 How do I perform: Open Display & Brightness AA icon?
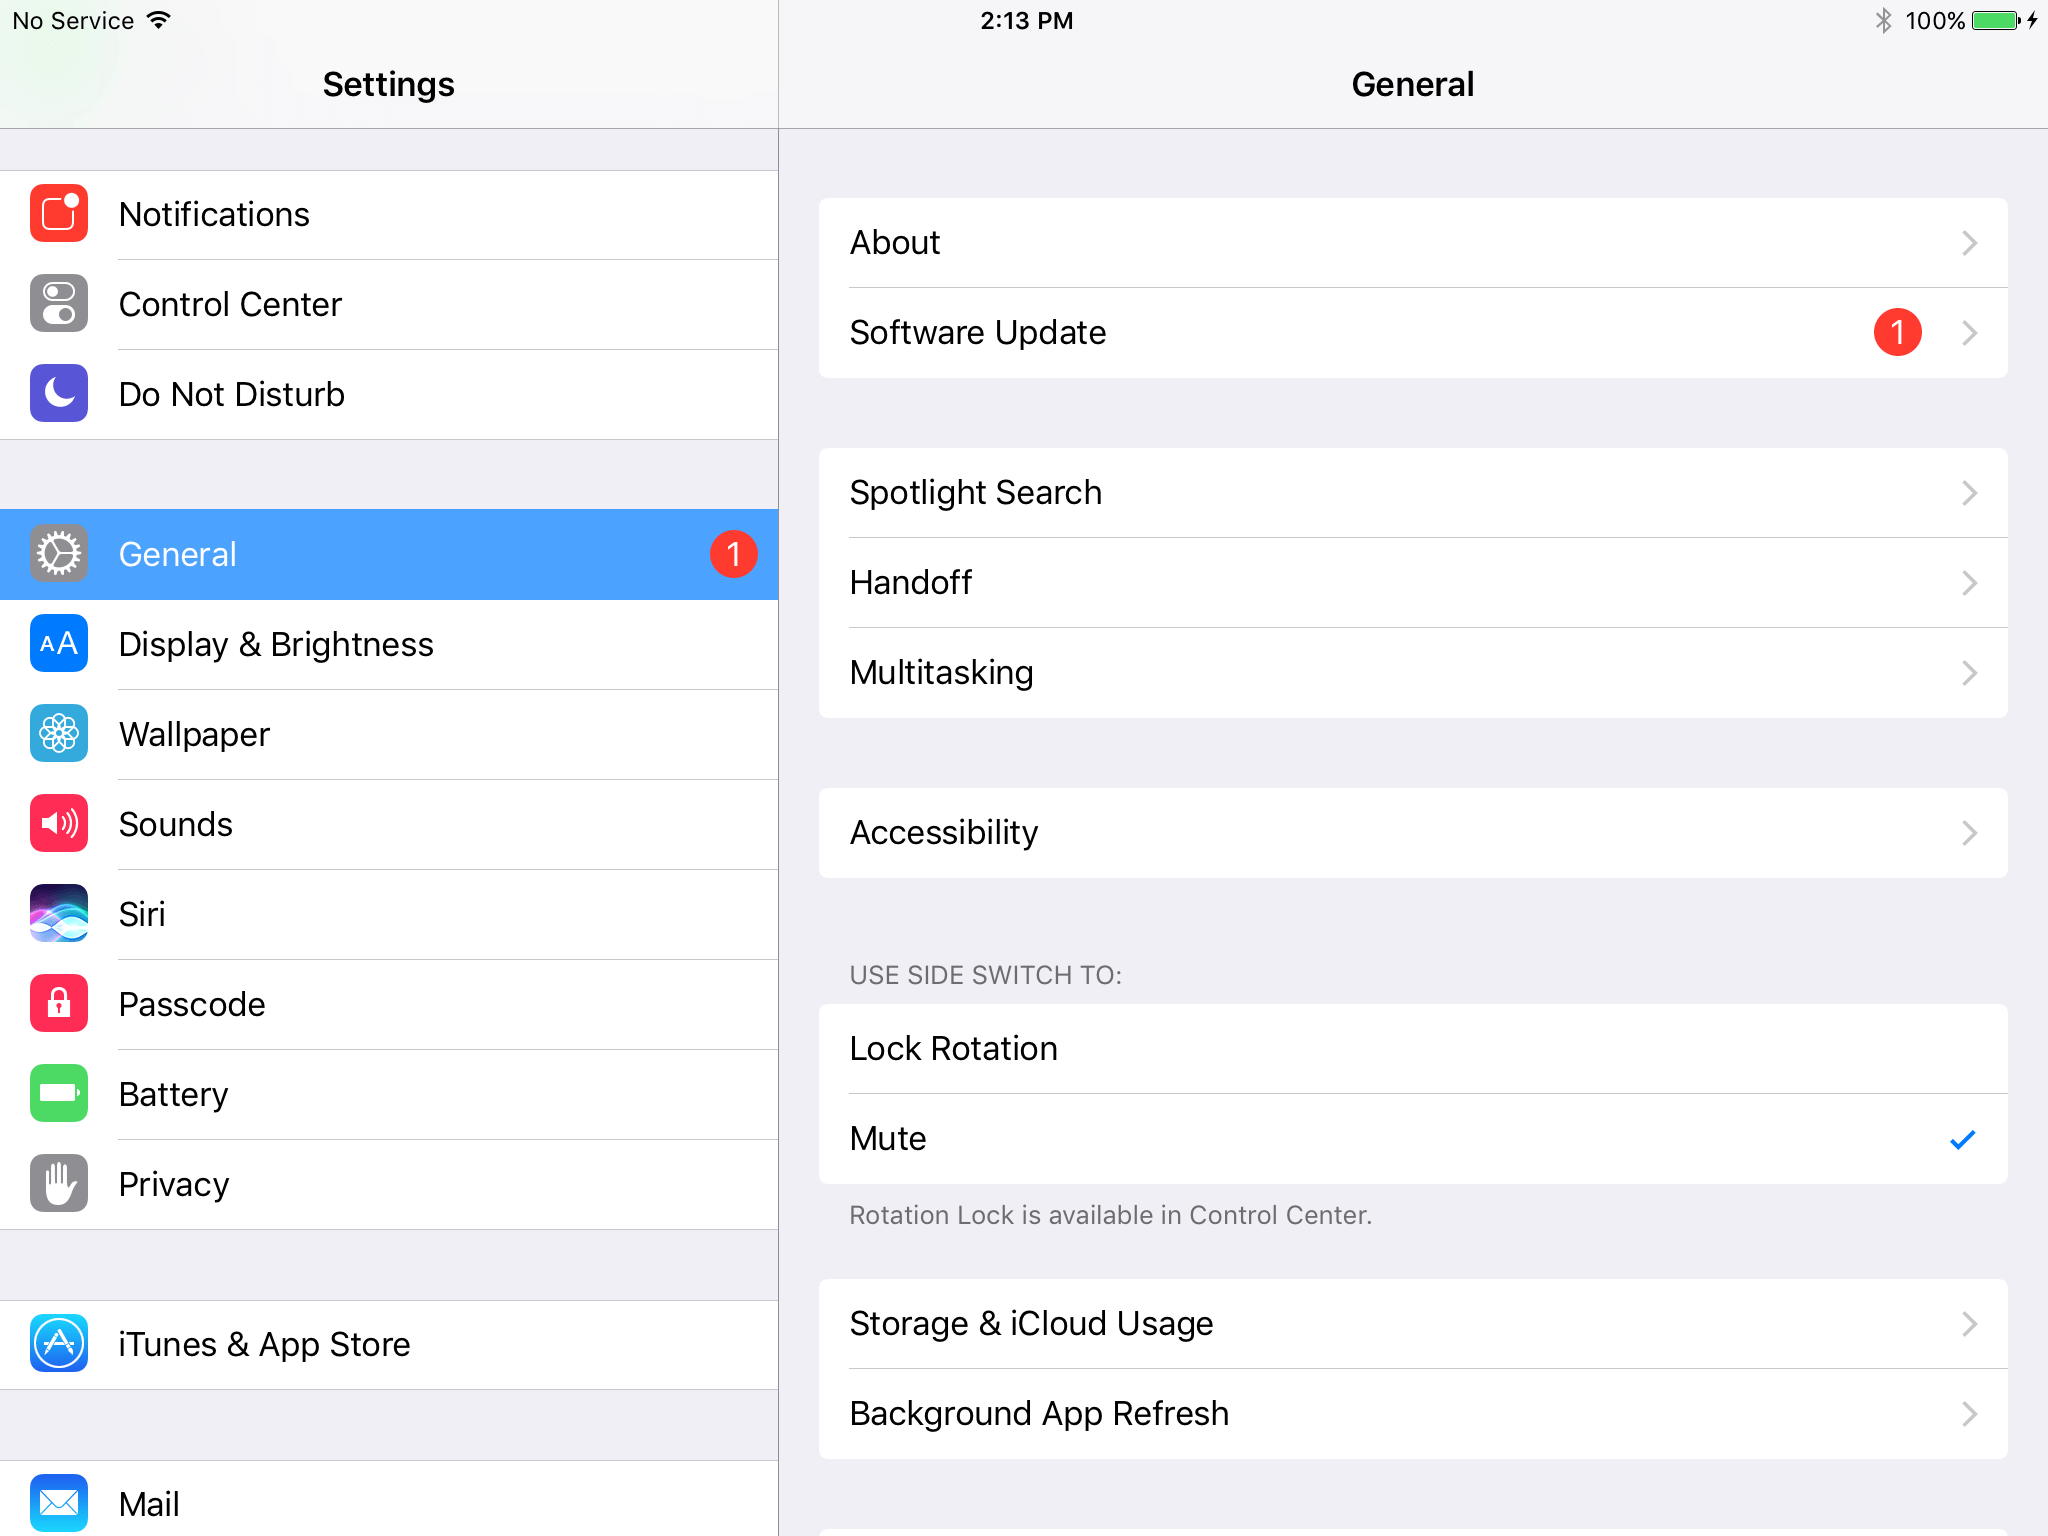56,645
